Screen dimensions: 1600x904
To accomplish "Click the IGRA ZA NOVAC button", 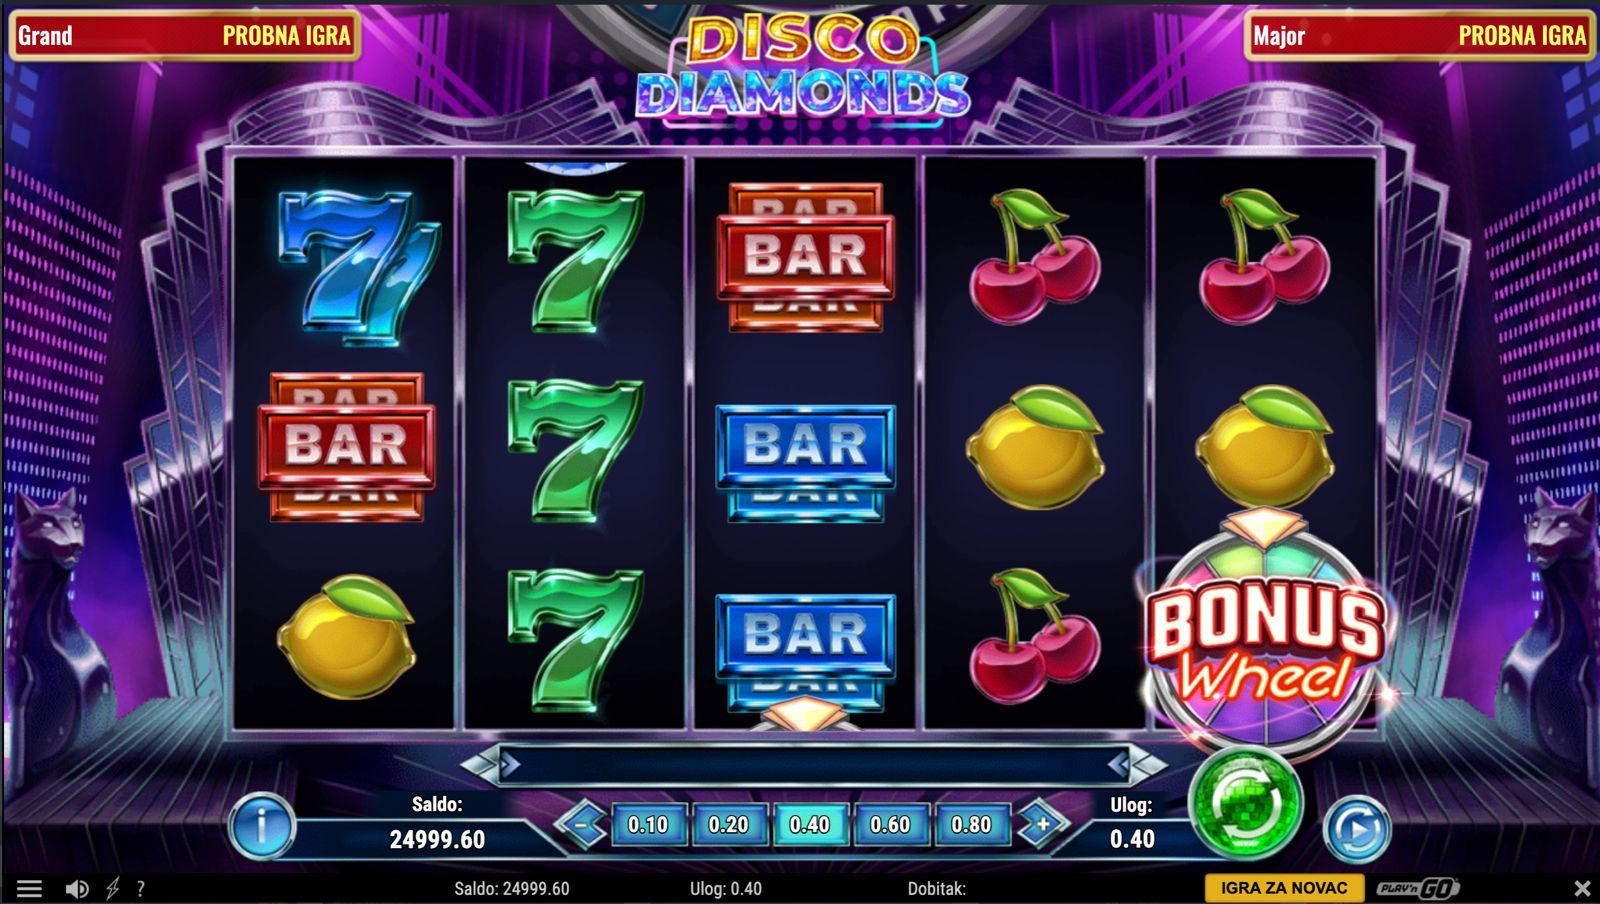I will click(x=1284, y=888).
